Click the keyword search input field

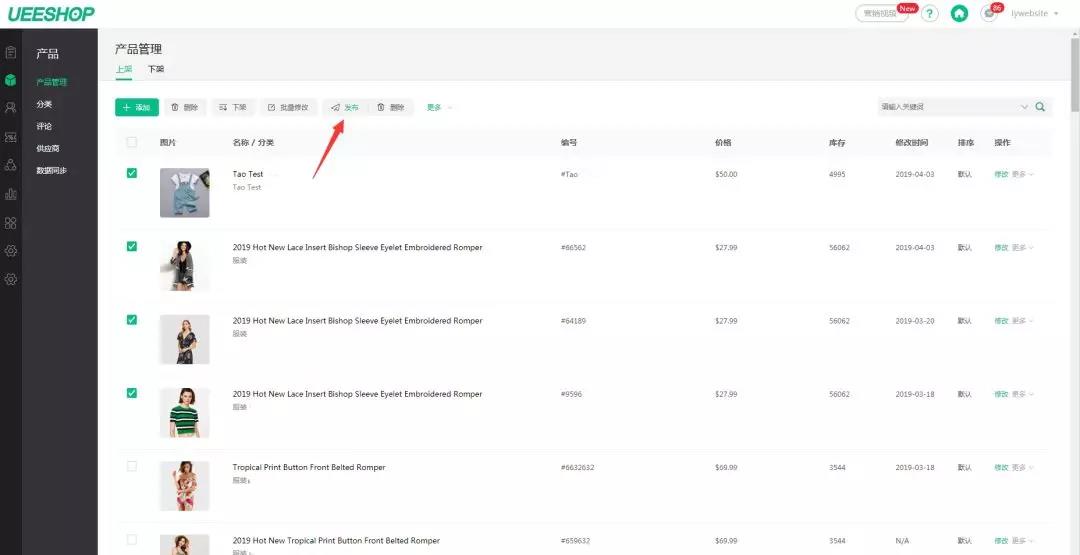point(947,107)
